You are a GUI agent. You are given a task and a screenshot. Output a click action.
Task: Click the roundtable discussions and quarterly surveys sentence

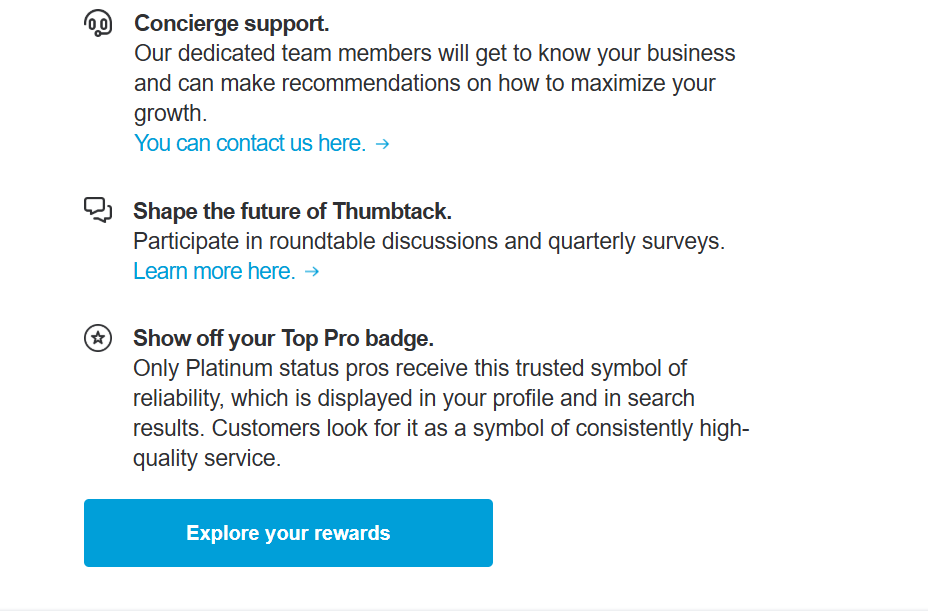coord(429,241)
